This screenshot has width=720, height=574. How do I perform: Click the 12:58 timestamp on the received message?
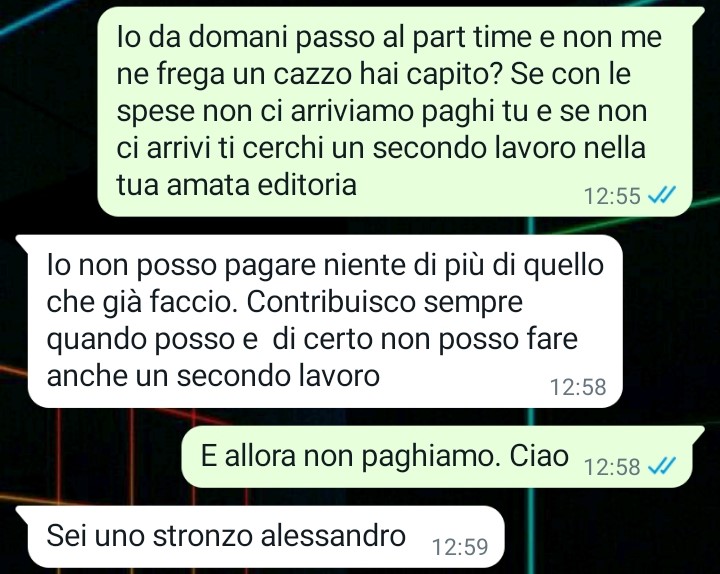pos(578,387)
